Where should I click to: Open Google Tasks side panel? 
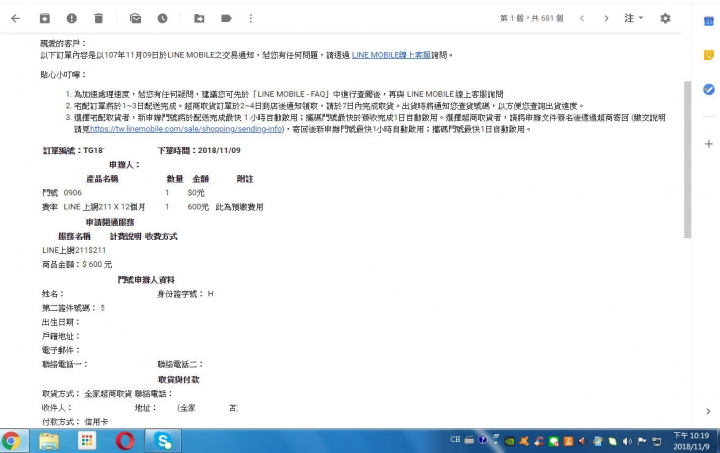coord(709,89)
